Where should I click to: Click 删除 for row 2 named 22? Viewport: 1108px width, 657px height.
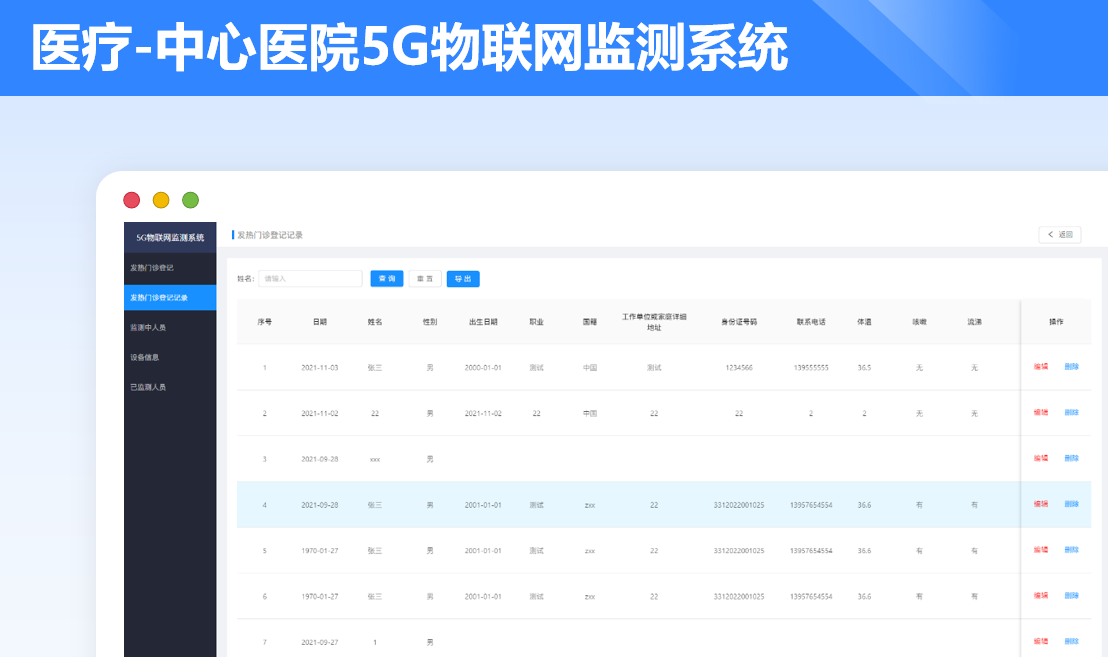(1071, 413)
